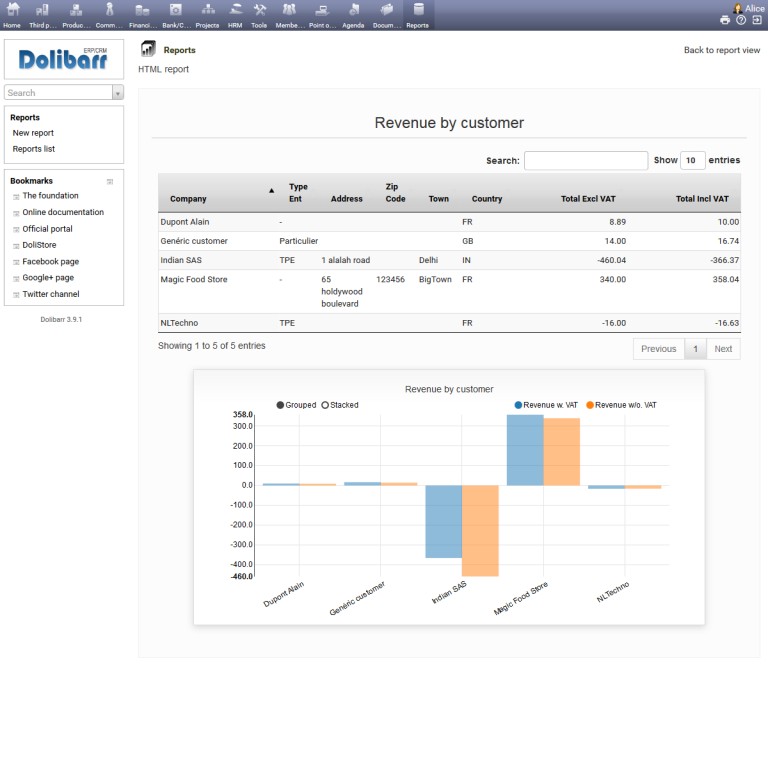Open Facebook page bookmark

point(51,262)
